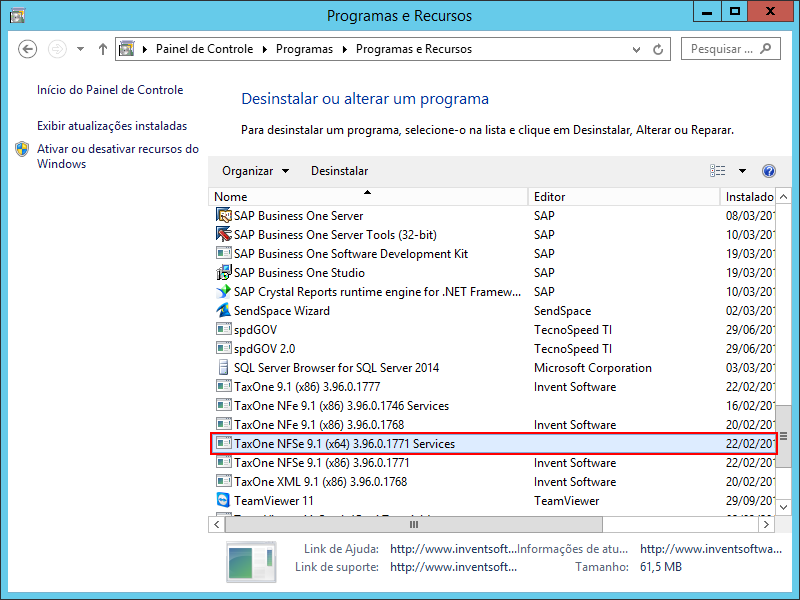Click the SAP Business One Server icon
The image size is (800, 600).
223,215
